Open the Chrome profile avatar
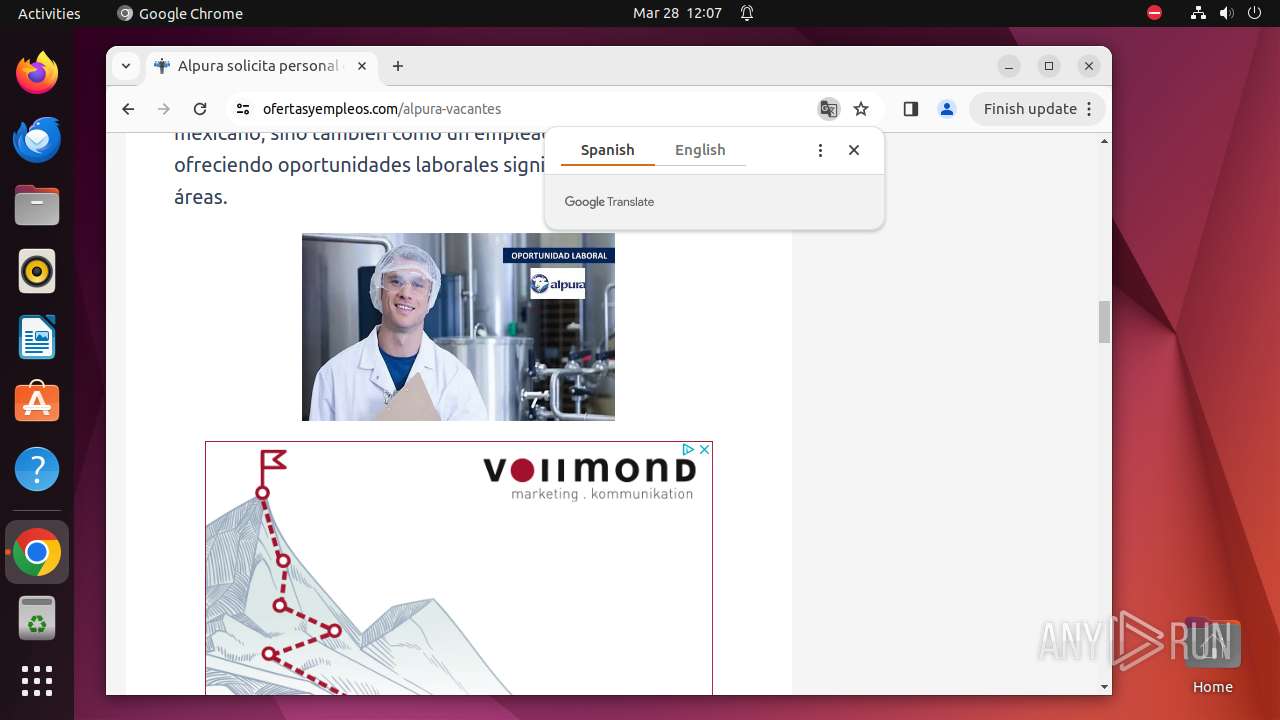The height and width of the screenshot is (720, 1280). [x=947, y=109]
